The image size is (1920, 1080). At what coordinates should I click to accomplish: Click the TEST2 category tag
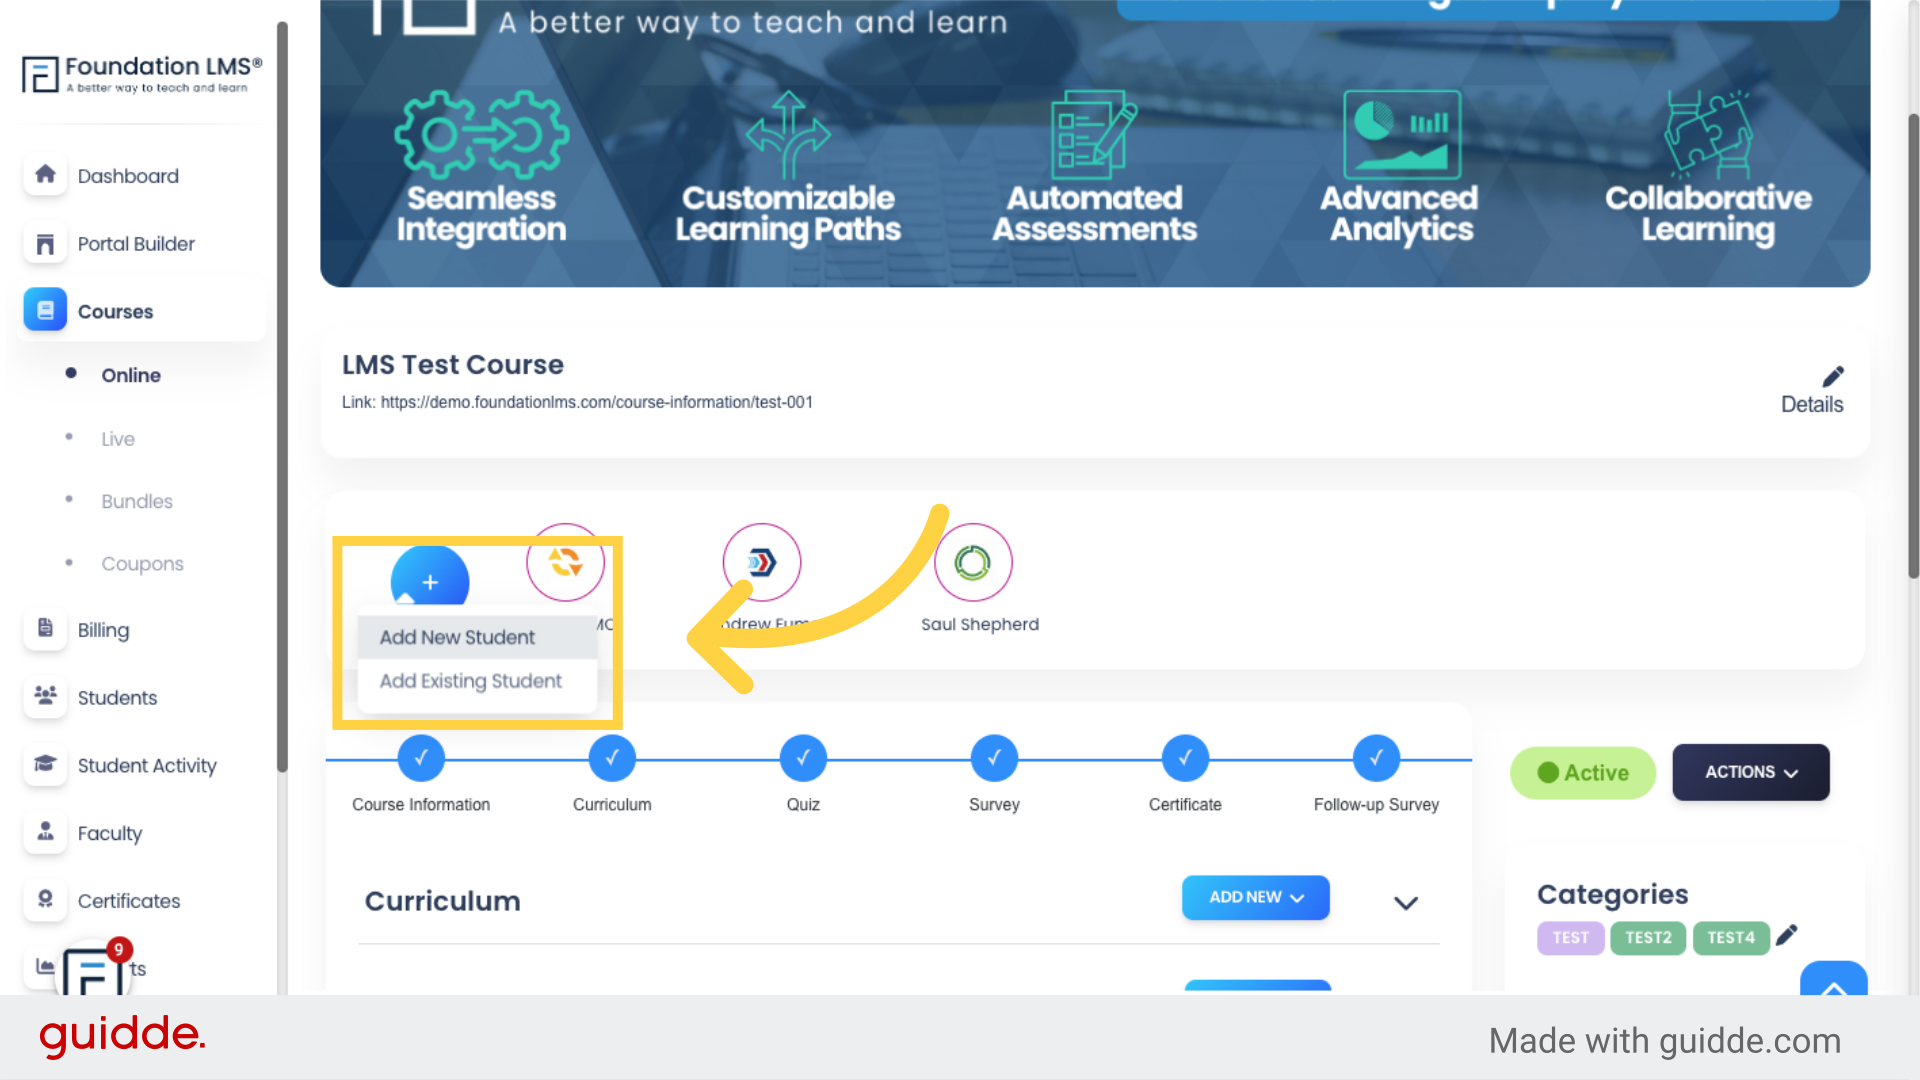point(1648,938)
